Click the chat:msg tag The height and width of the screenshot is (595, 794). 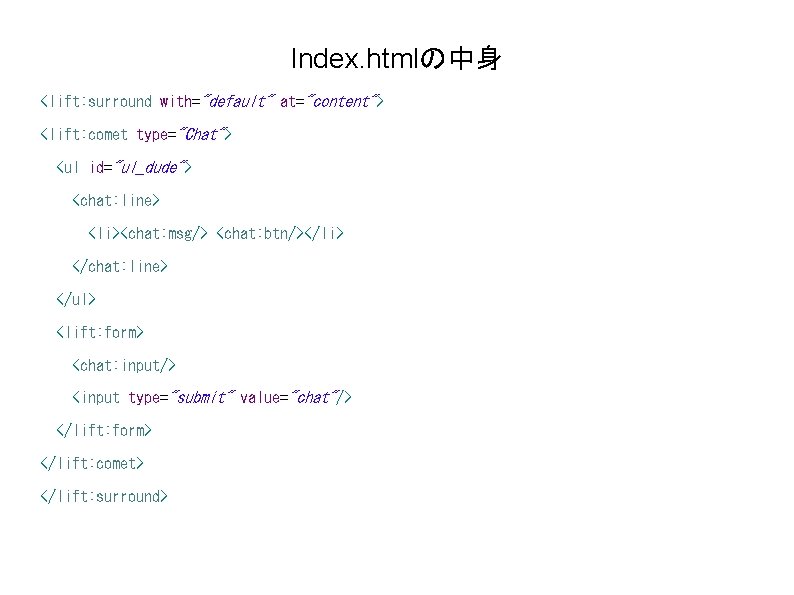coord(164,233)
